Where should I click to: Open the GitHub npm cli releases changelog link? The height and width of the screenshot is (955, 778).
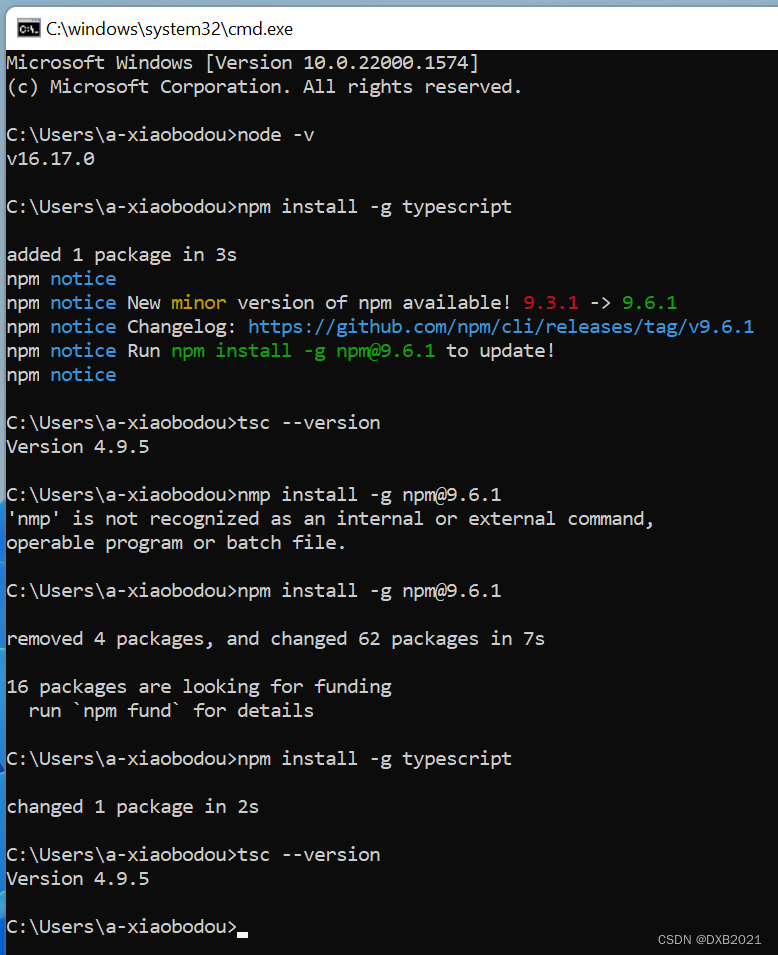pos(501,327)
